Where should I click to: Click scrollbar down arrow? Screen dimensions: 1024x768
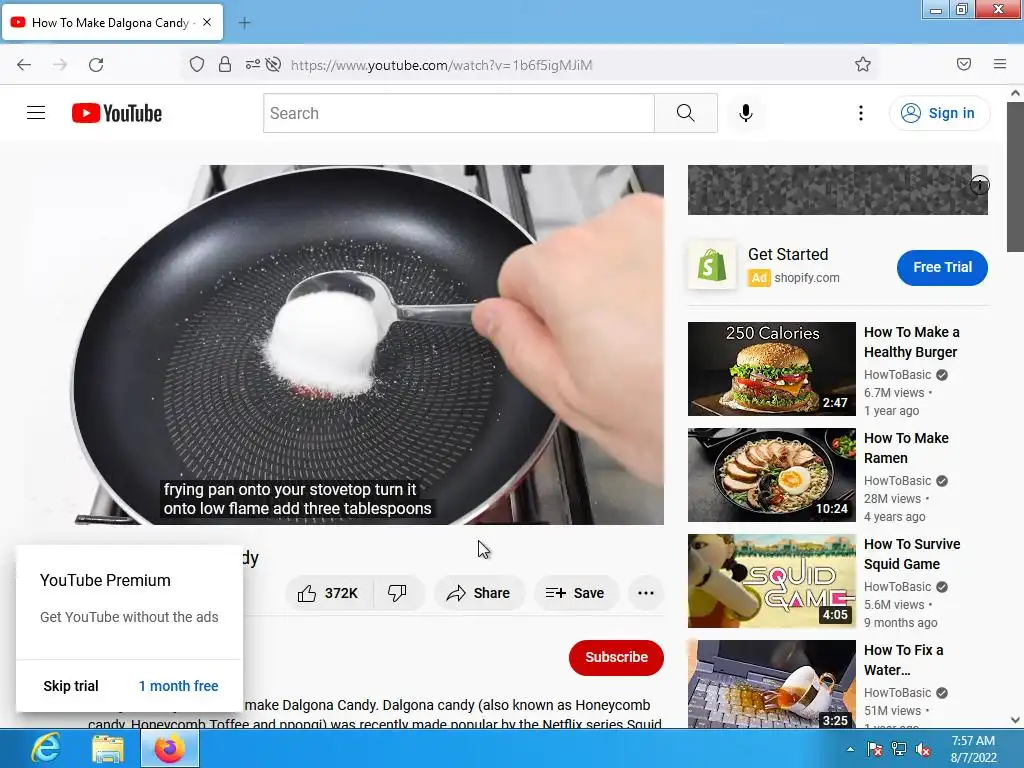click(x=1015, y=720)
